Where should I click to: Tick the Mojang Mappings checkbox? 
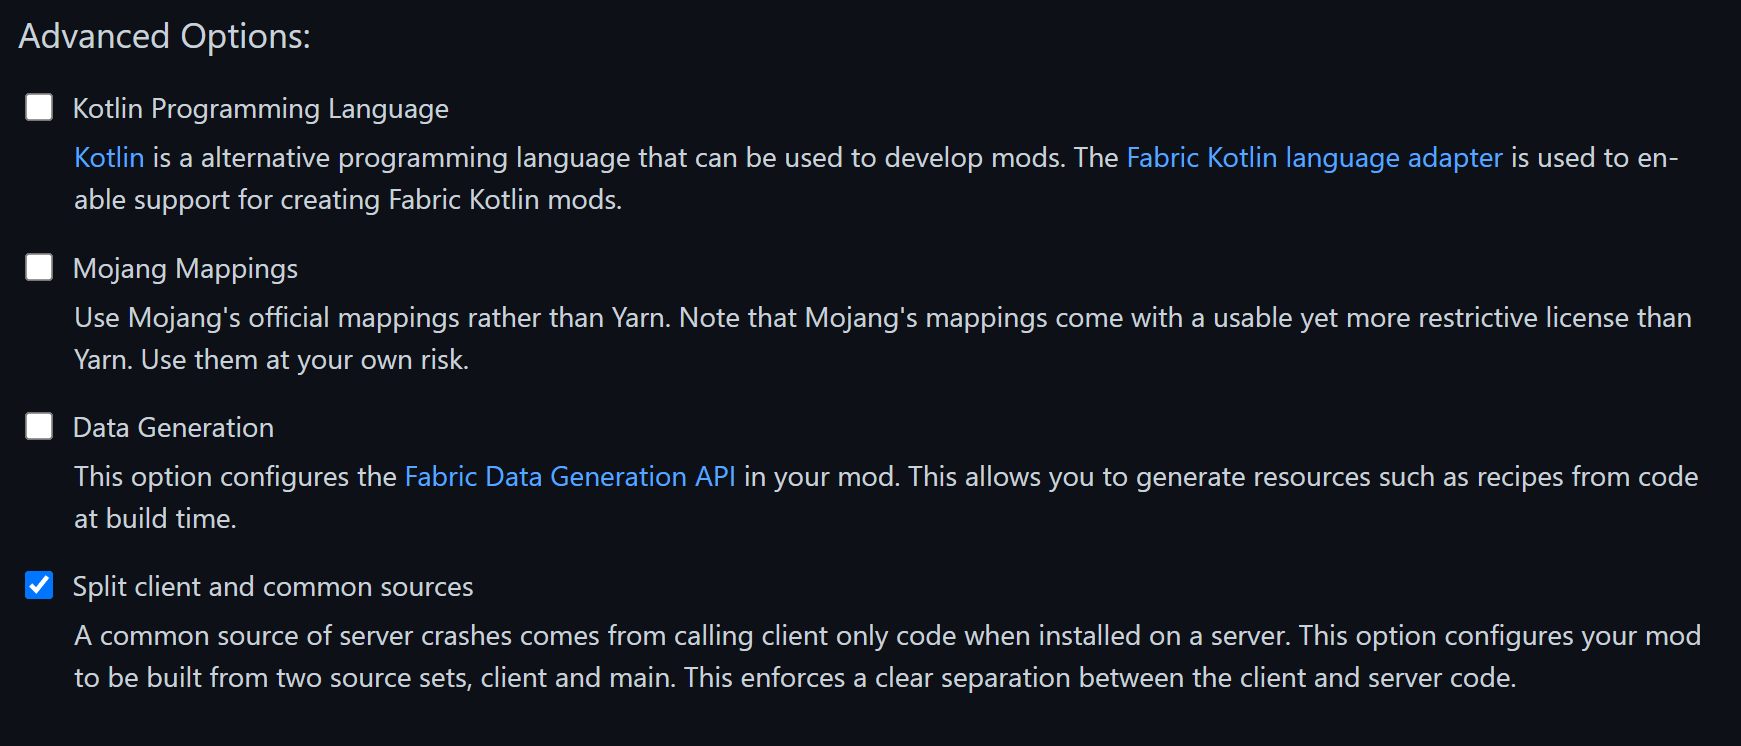(x=39, y=267)
